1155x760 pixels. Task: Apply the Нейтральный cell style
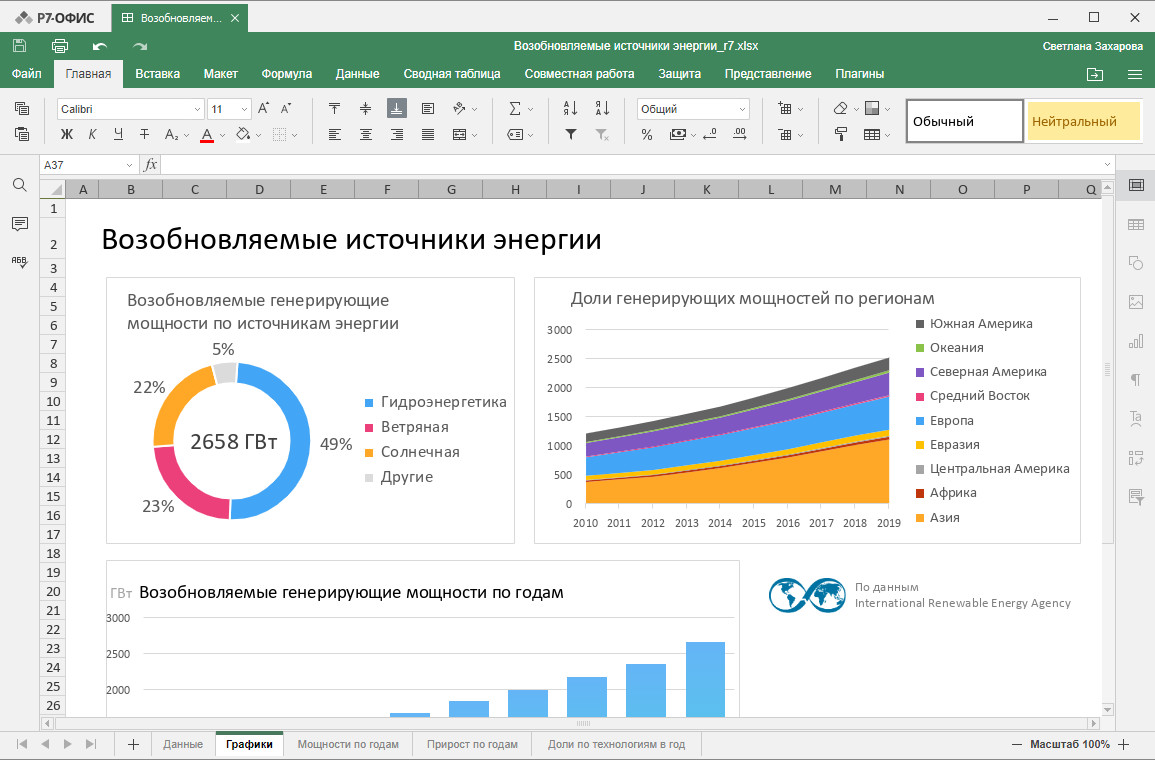[1083, 120]
